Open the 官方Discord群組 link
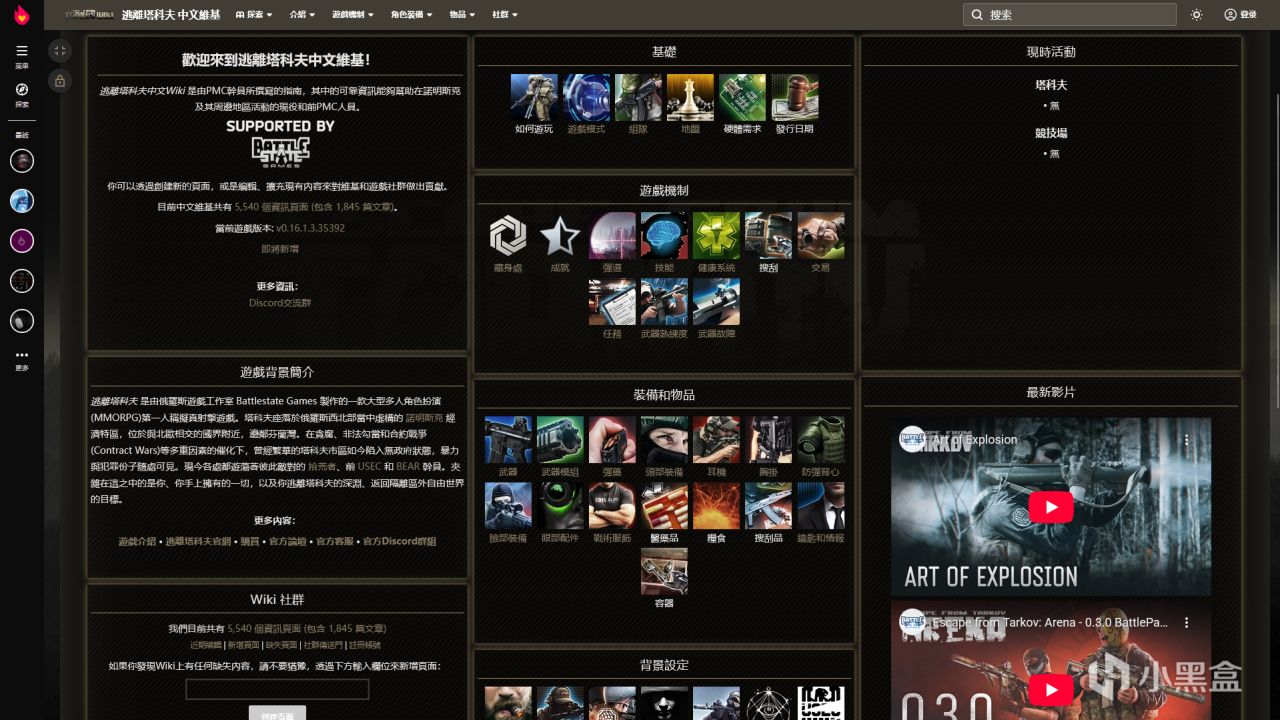 [x=399, y=541]
